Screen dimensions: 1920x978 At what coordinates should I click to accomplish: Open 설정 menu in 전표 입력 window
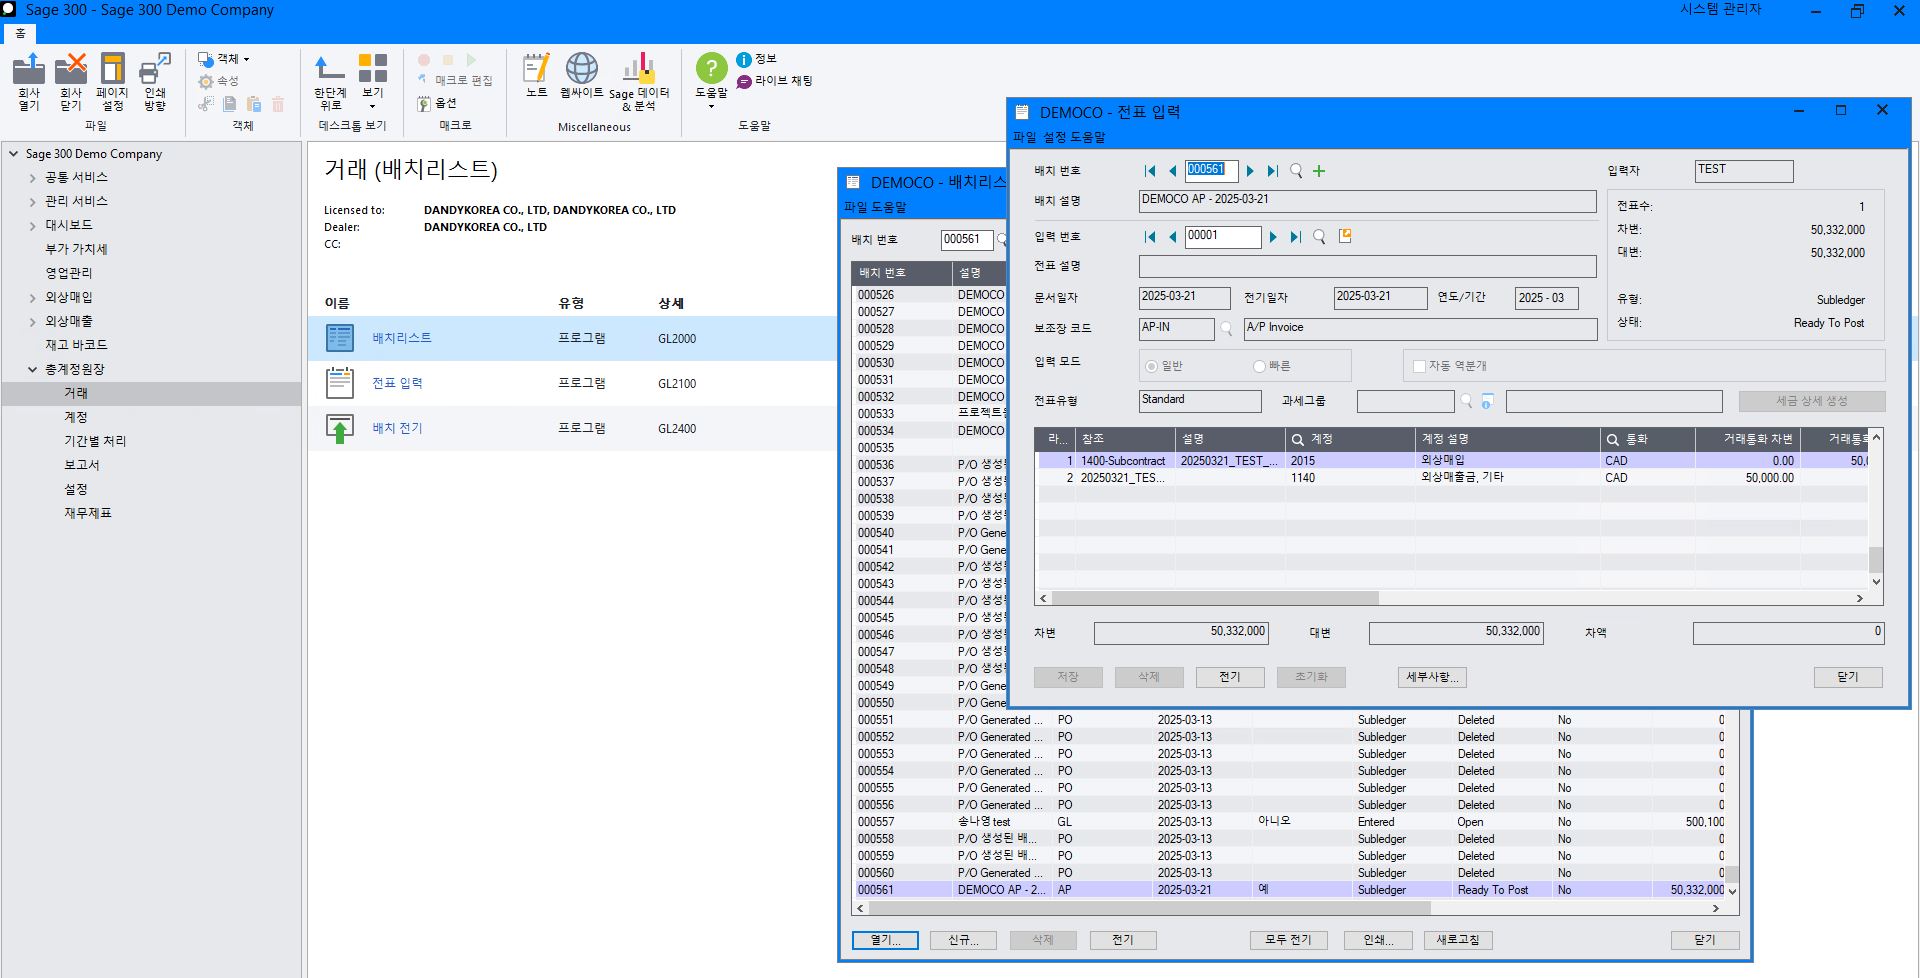[1055, 137]
